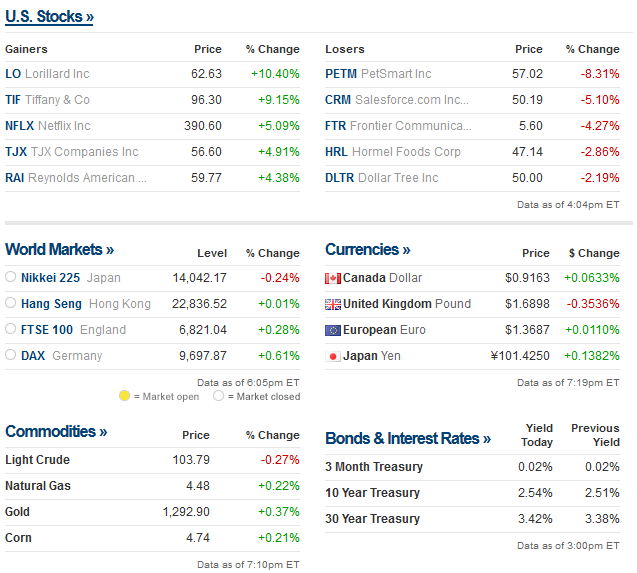
Task: Click Lorillard's +10.40% change value
Action: (275, 74)
